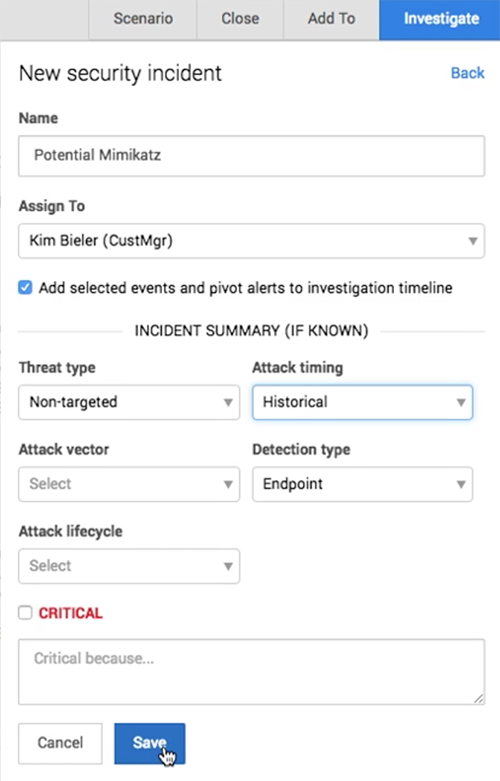
Task: Open the Endpoint detection type dropdown
Action: 363,484
